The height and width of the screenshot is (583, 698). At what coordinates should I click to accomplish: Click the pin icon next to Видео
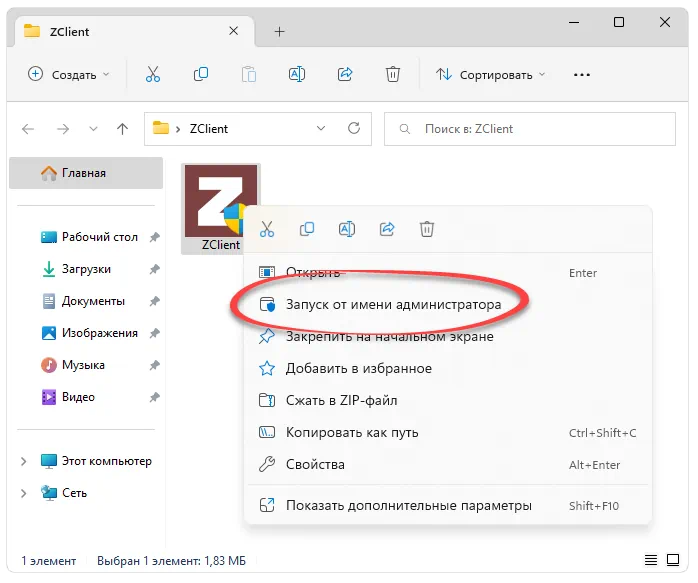coord(154,397)
